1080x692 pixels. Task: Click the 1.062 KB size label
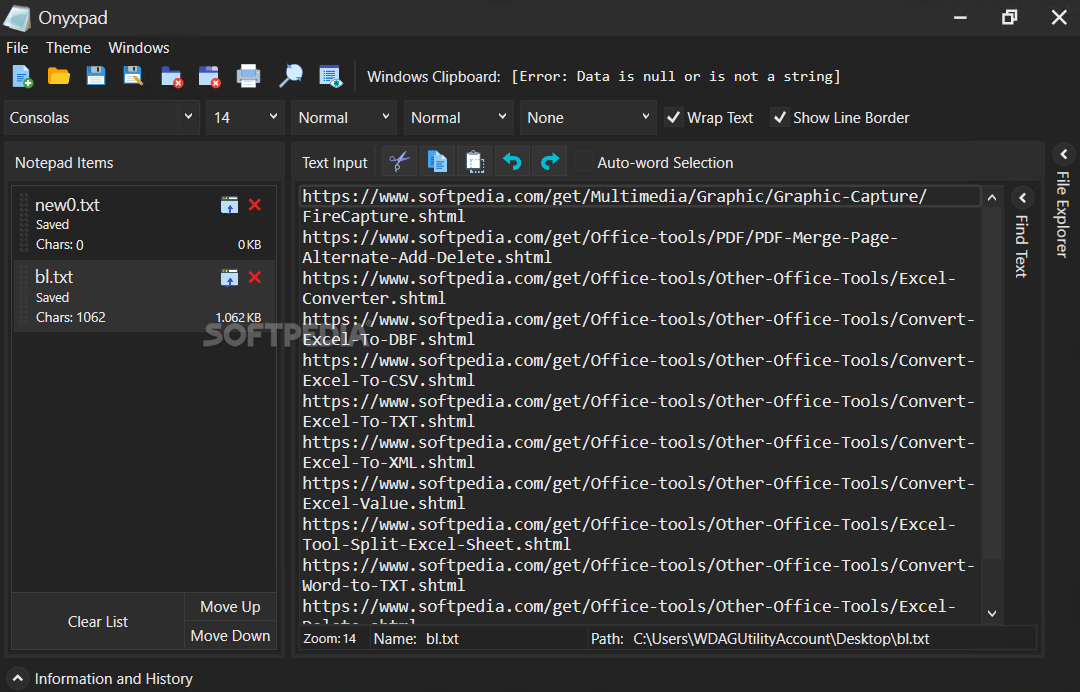tap(238, 317)
